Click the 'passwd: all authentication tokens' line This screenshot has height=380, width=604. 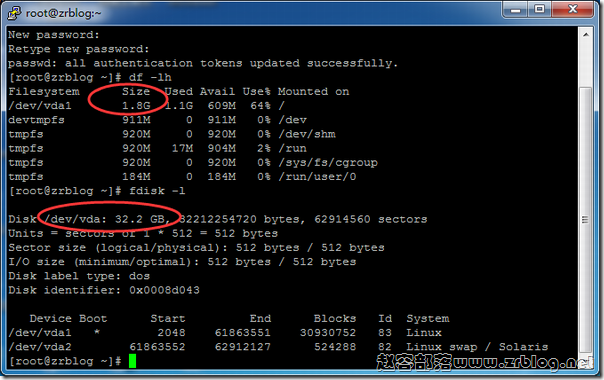click(203, 63)
